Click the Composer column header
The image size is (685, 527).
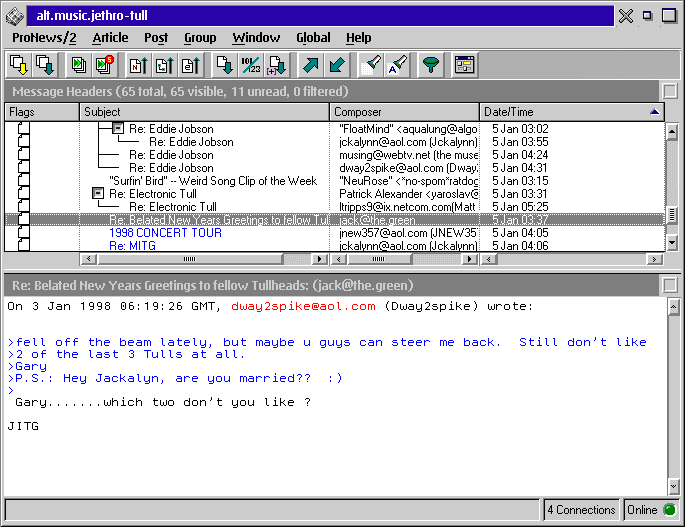click(405, 112)
